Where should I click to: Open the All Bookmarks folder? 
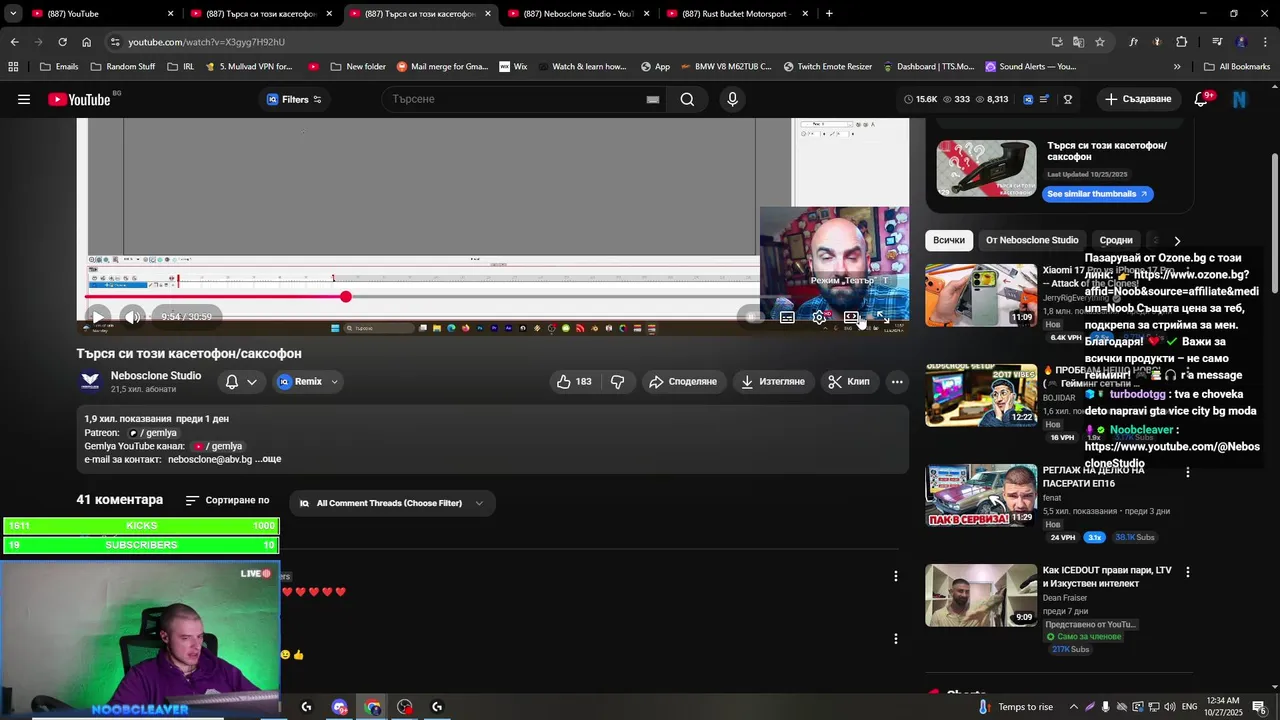click(1236, 67)
